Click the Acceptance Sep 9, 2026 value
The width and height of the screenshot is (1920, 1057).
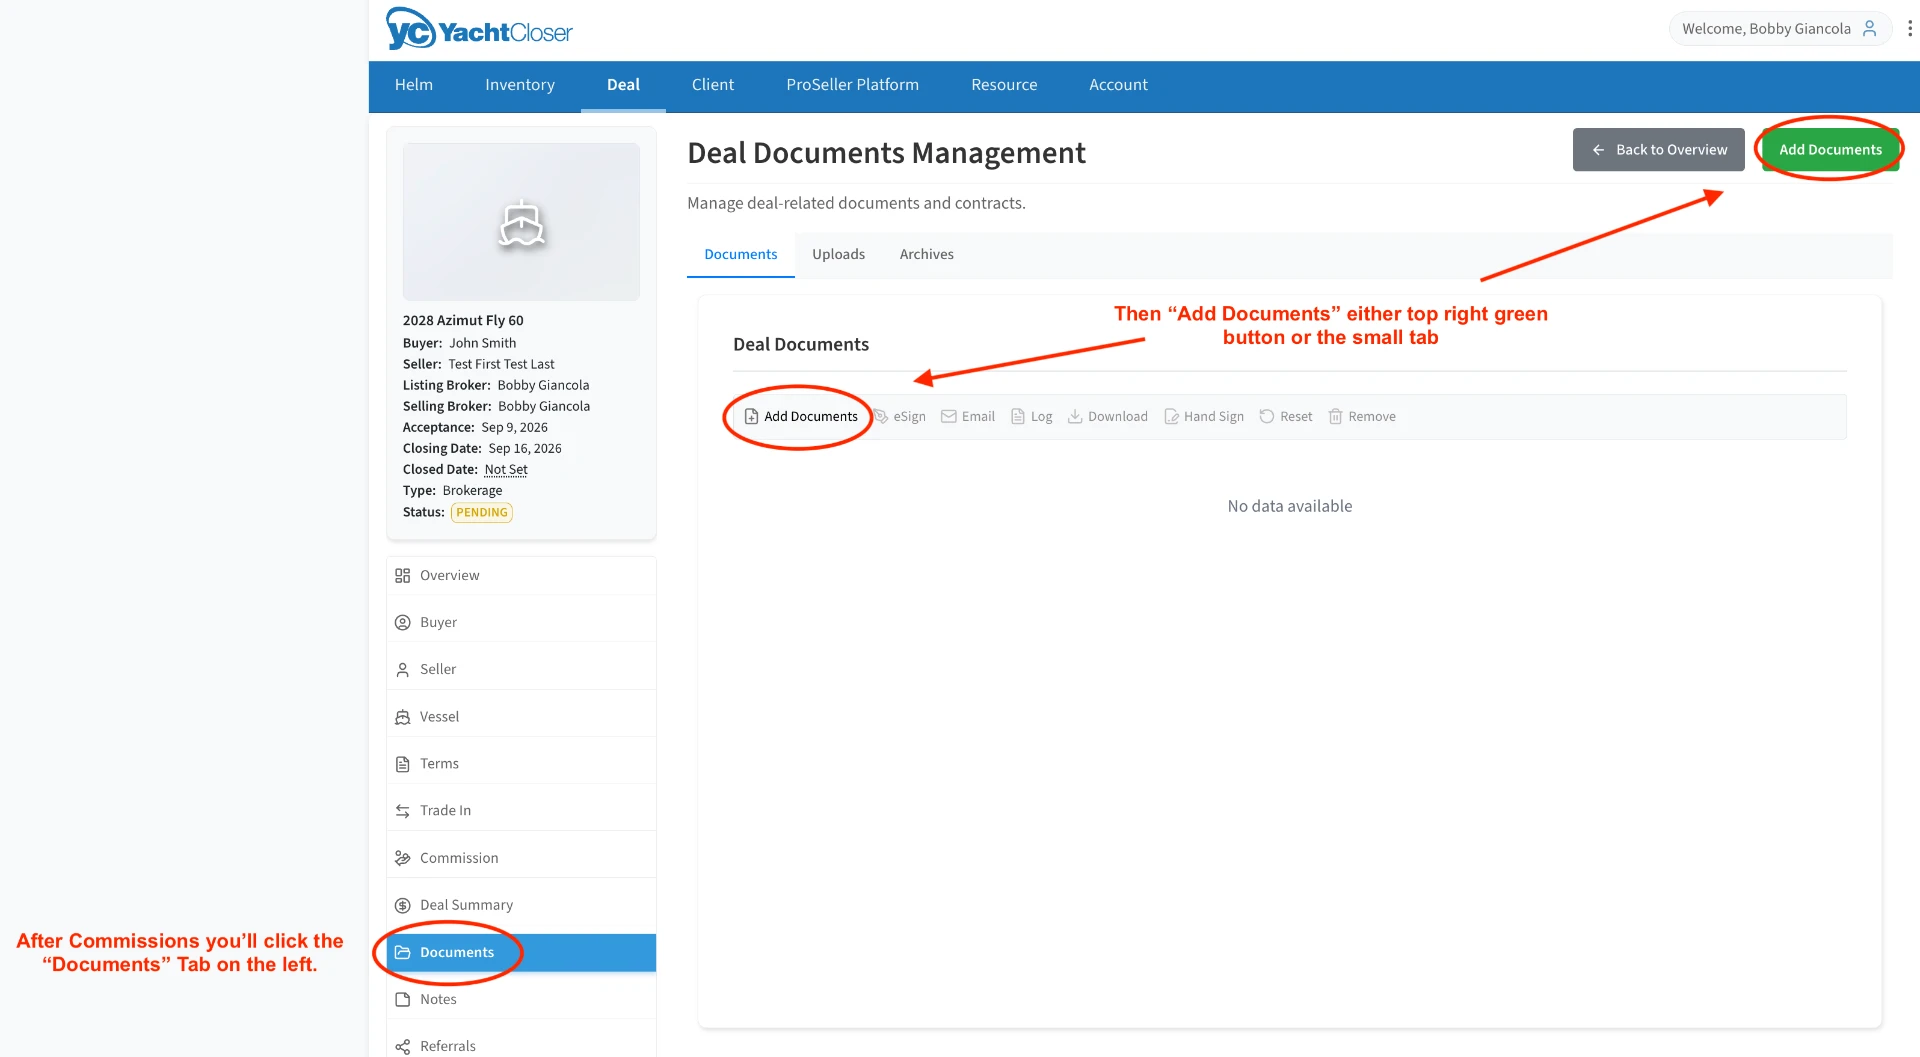514,428
